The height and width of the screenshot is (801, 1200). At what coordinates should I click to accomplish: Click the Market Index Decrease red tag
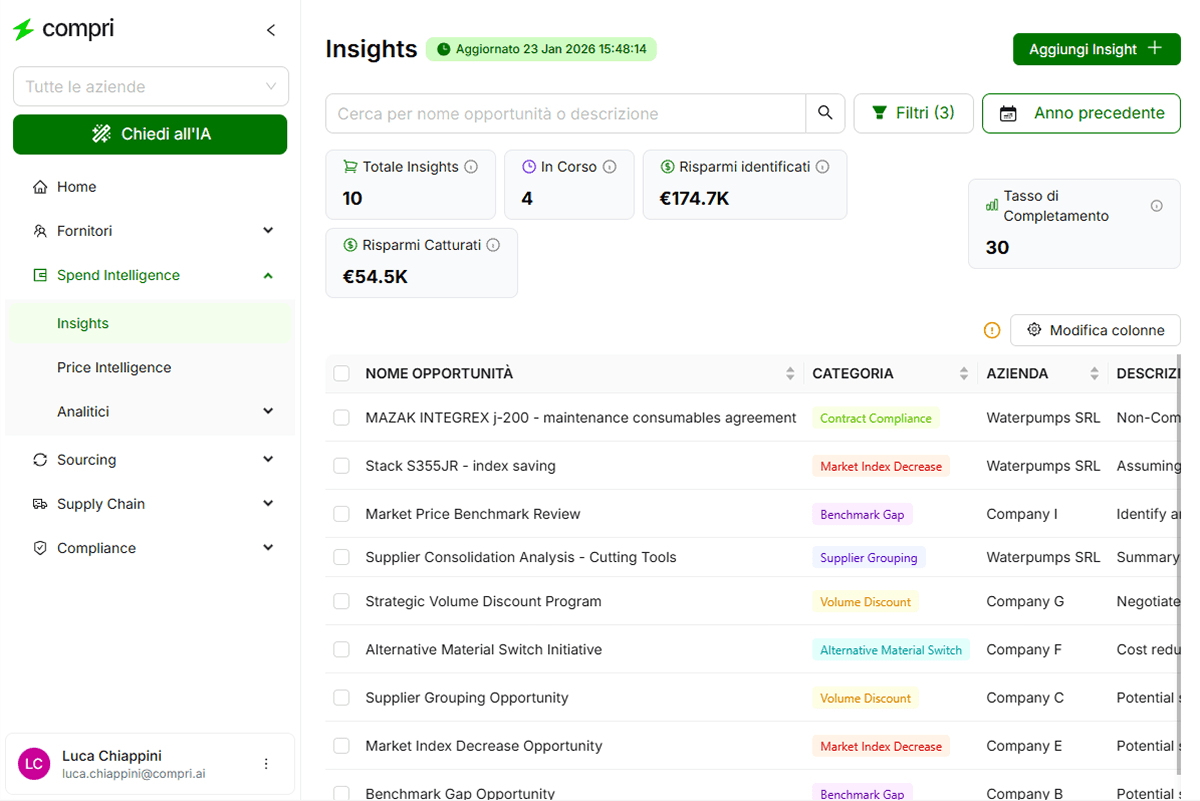coord(880,466)
